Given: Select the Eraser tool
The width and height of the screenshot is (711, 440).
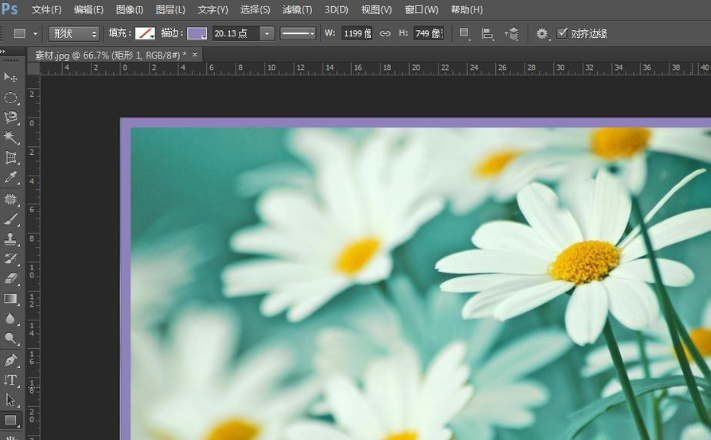Looking at the screenshot, I should pyautogui.click(x=11, y=279).
